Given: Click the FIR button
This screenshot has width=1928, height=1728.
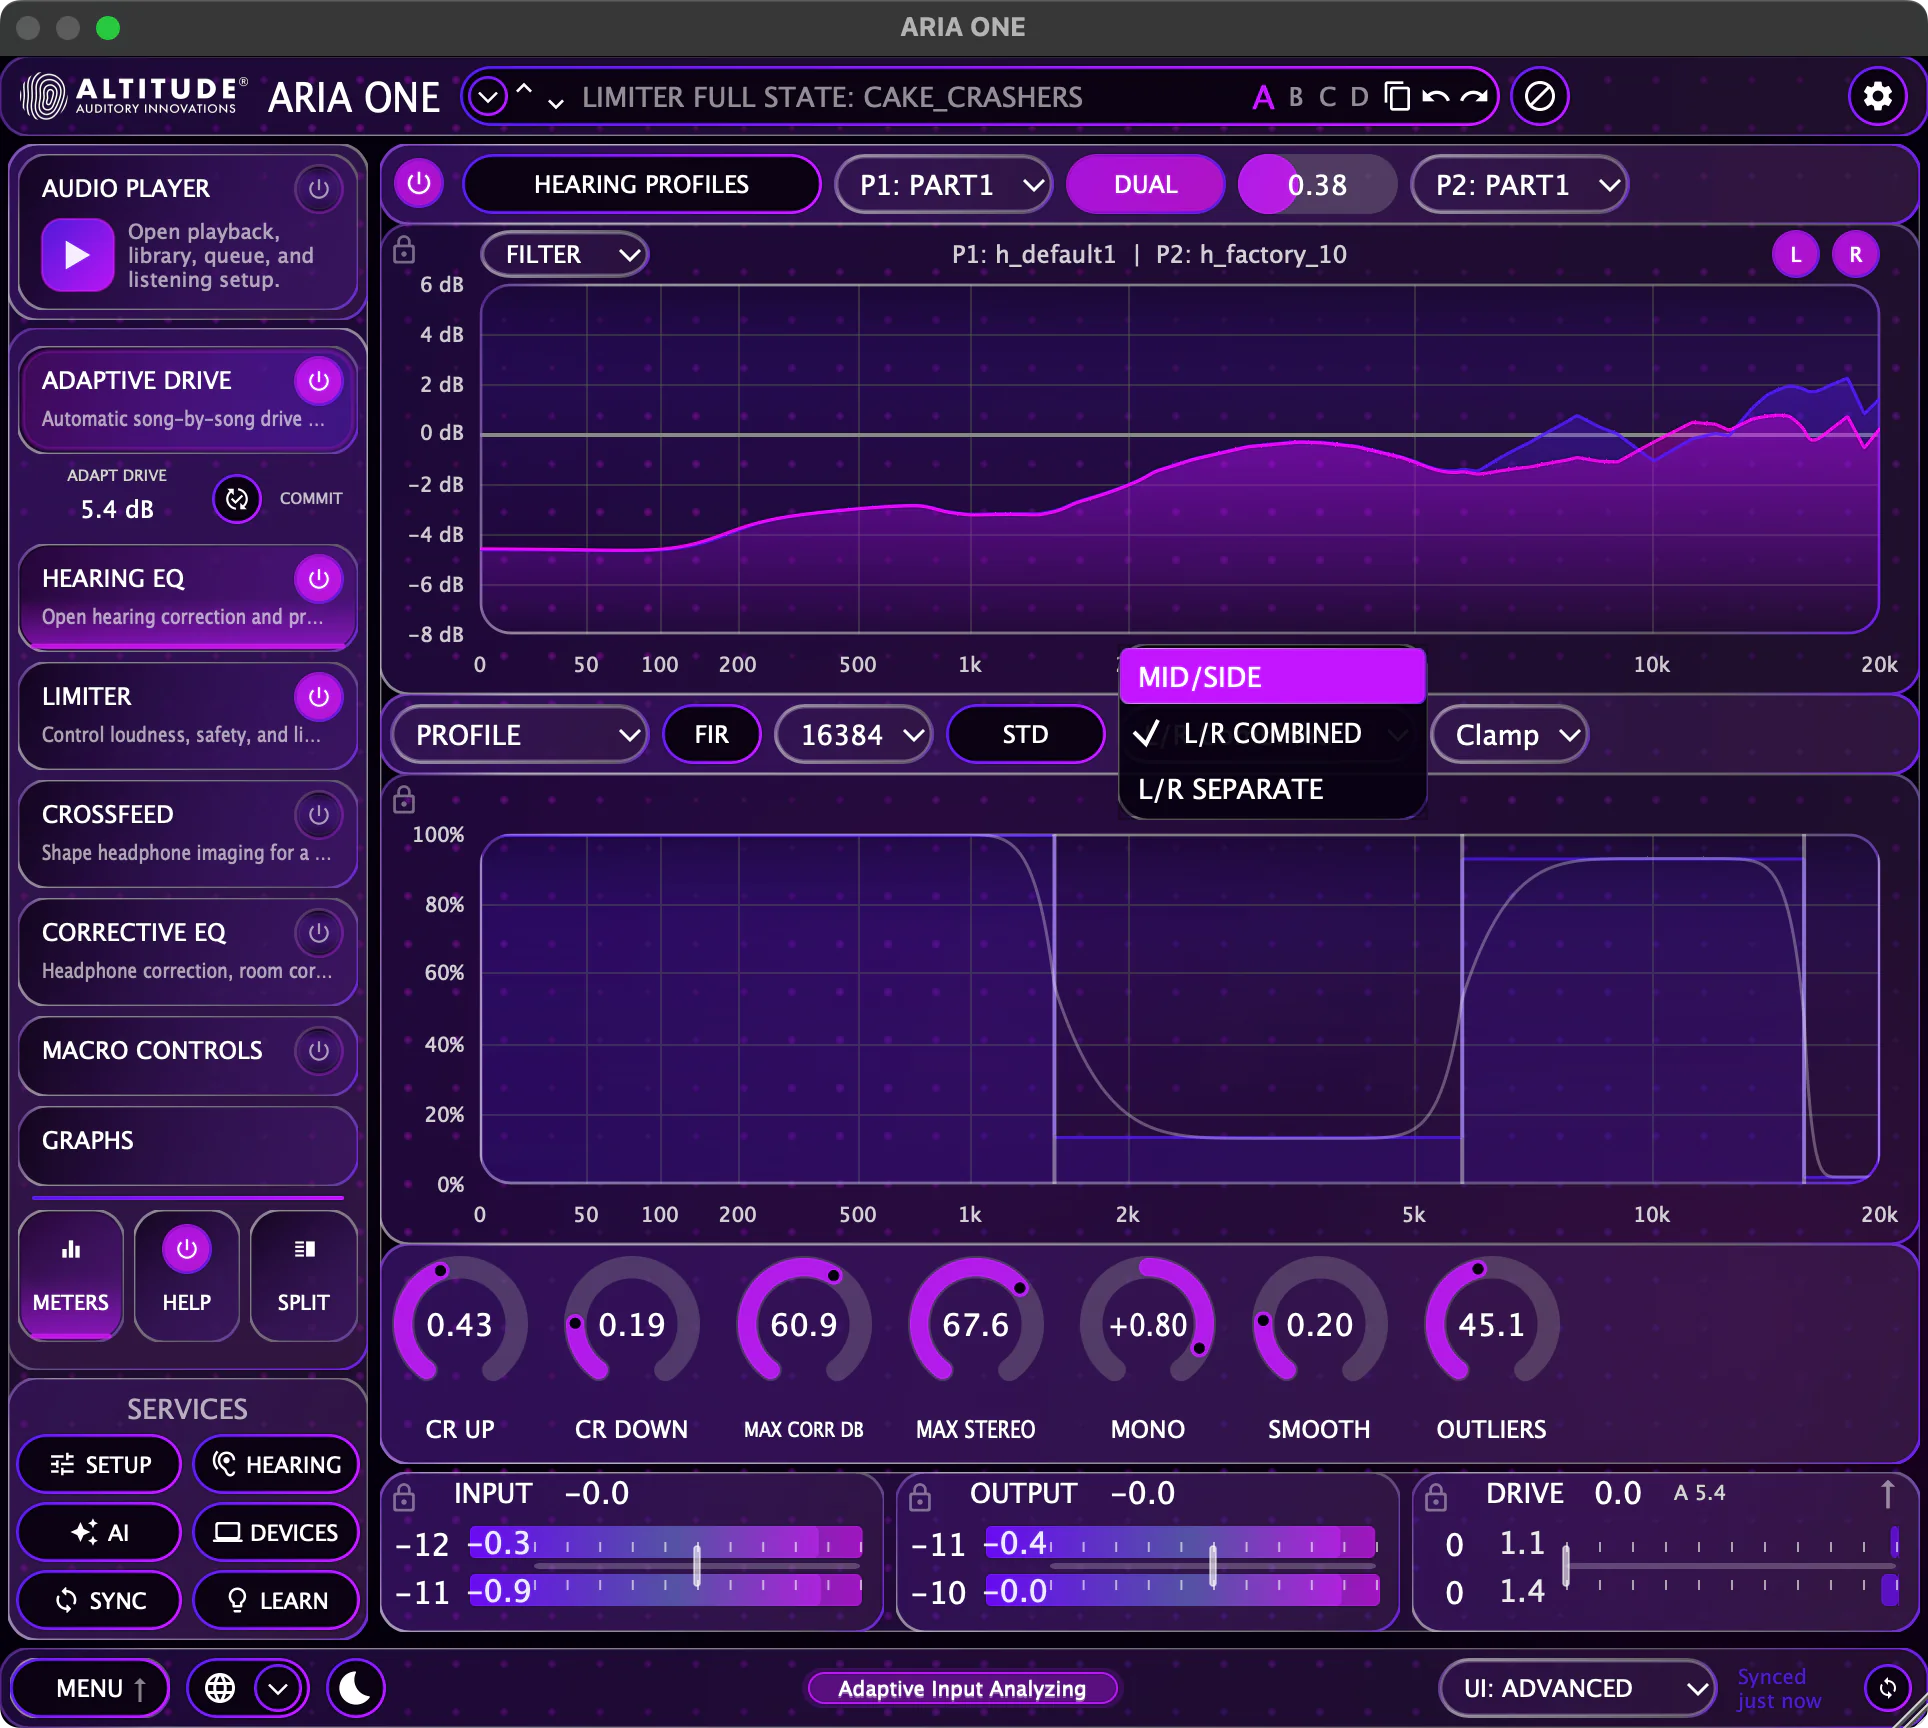Looking at the screenshot, I should [x=712, y=735].
